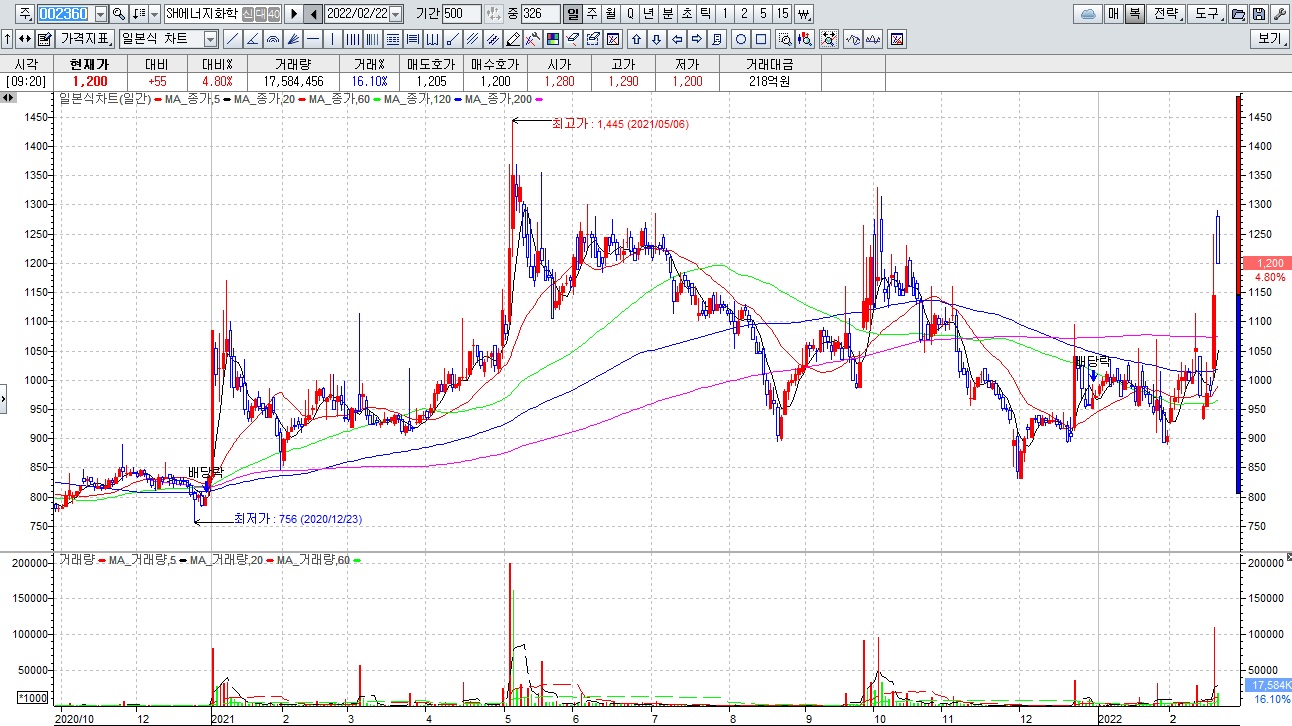Click the 현재가 column header
The image size is (1292, 726).
click(88, 64)
